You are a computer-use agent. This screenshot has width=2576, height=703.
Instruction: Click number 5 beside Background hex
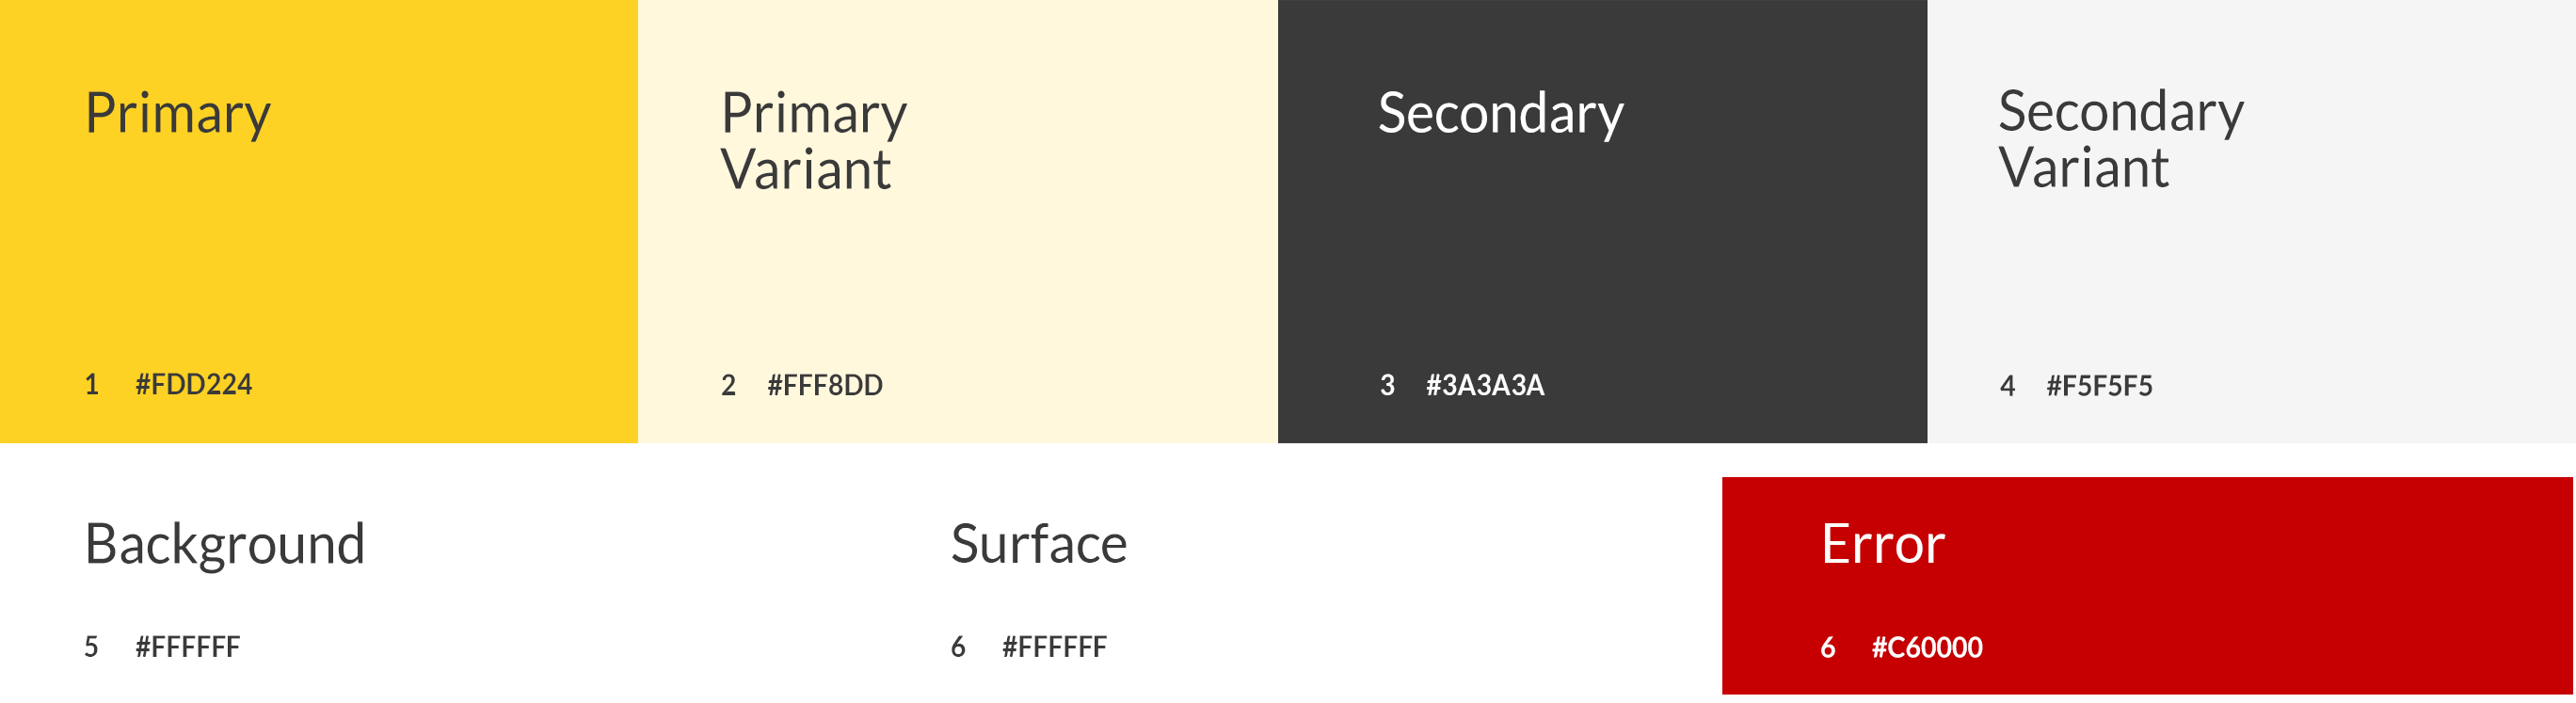coord(91,647)
